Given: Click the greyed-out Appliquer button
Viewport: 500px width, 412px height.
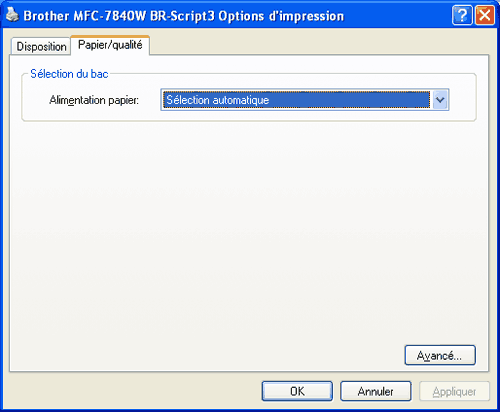Looking at the screenshot, I should 454,391.
